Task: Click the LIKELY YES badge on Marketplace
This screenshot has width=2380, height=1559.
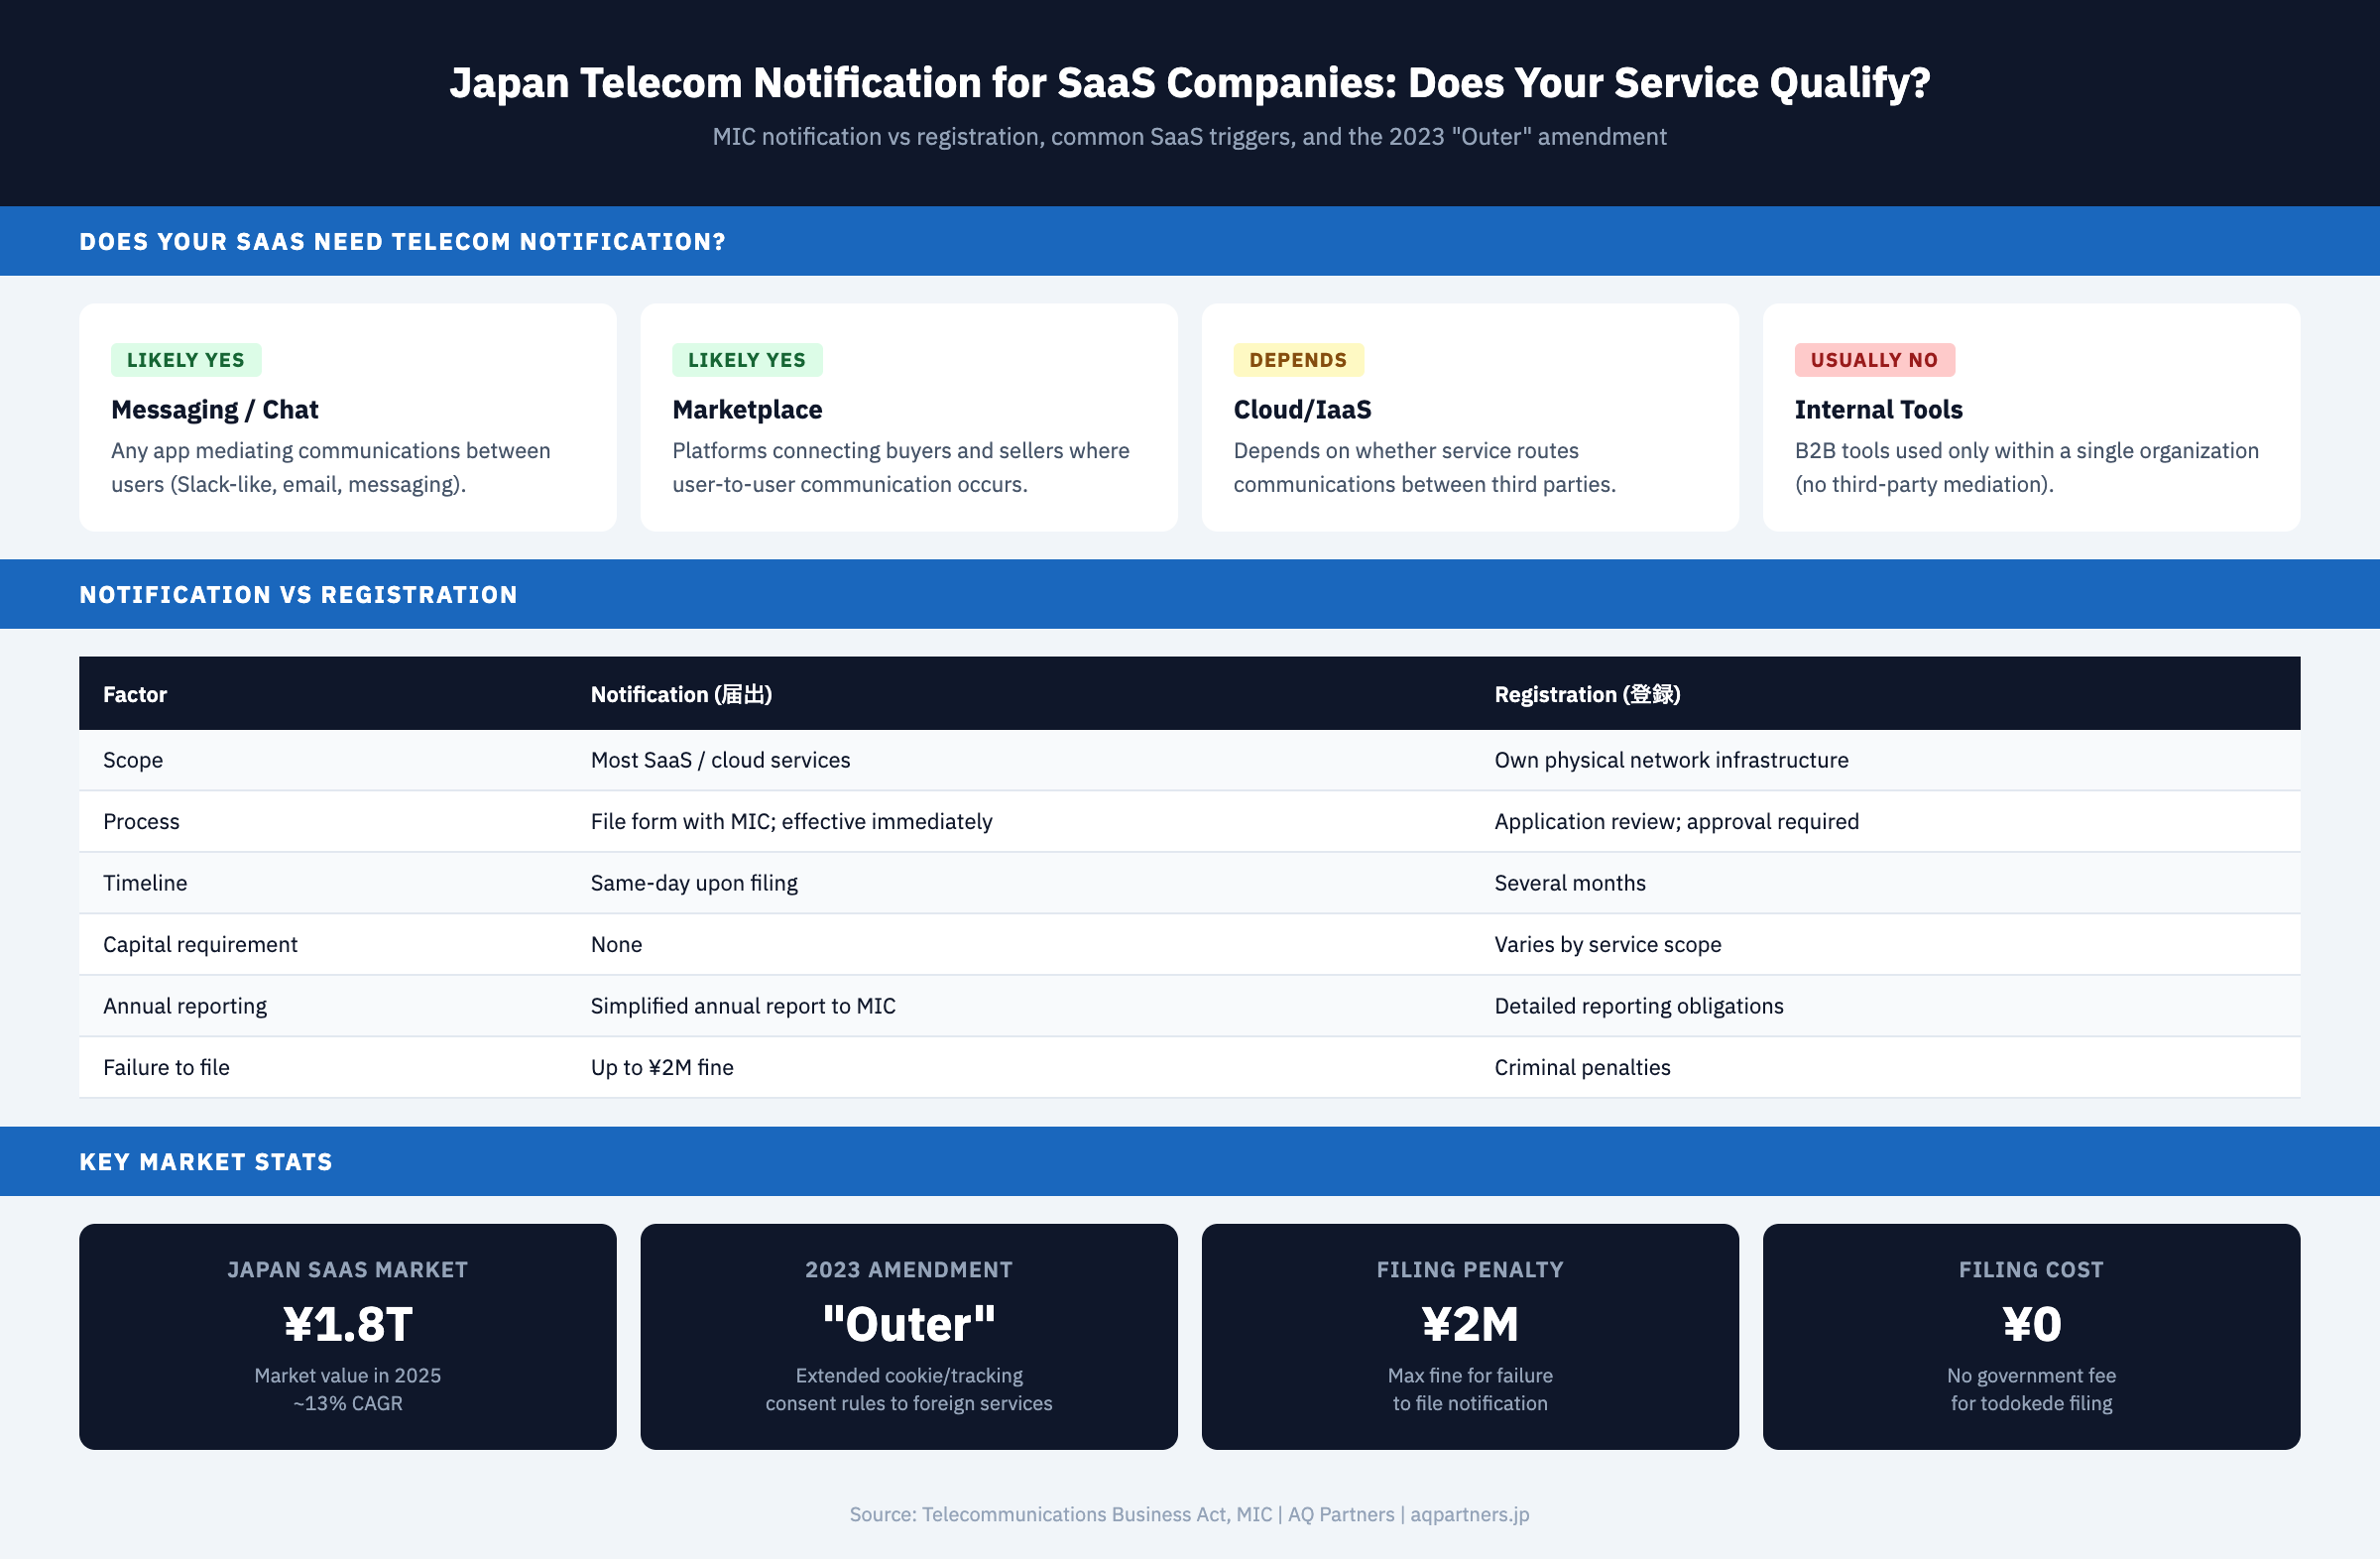Action: 747,359
